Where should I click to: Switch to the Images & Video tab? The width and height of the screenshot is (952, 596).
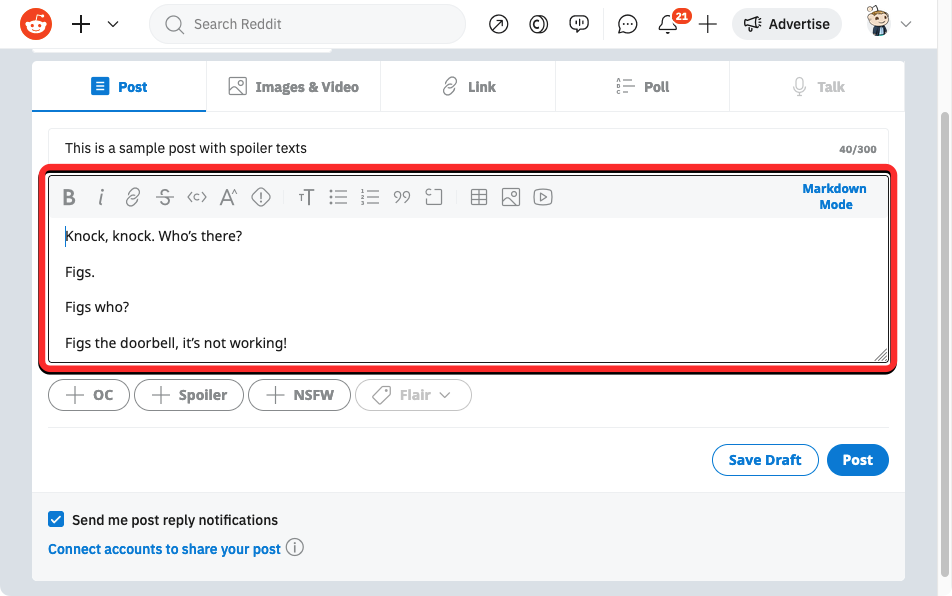(x=293, y=87)
